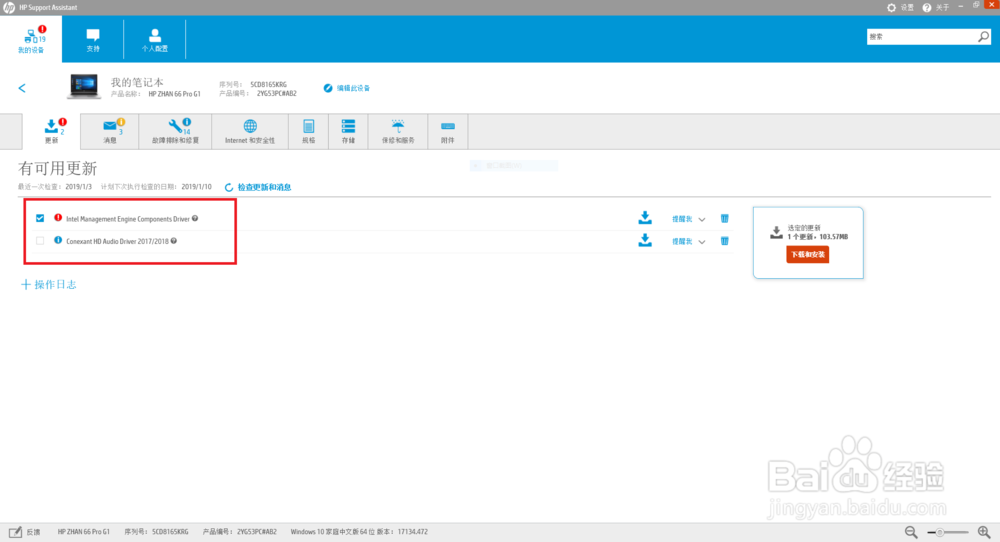Open the 我的设备 section in top bar

click(x=31, y=39)
